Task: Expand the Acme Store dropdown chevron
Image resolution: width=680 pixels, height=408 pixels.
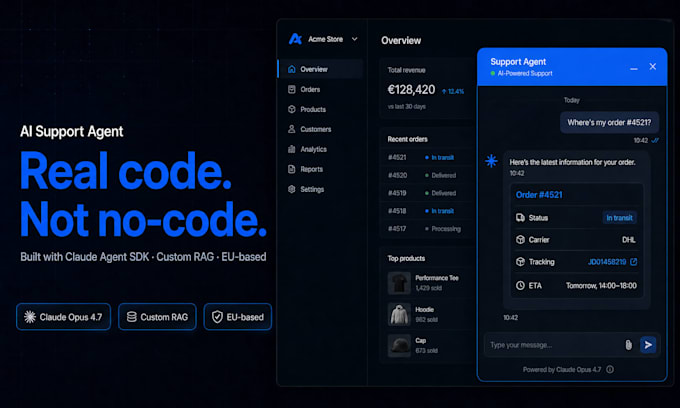Action: pos(354,39)
